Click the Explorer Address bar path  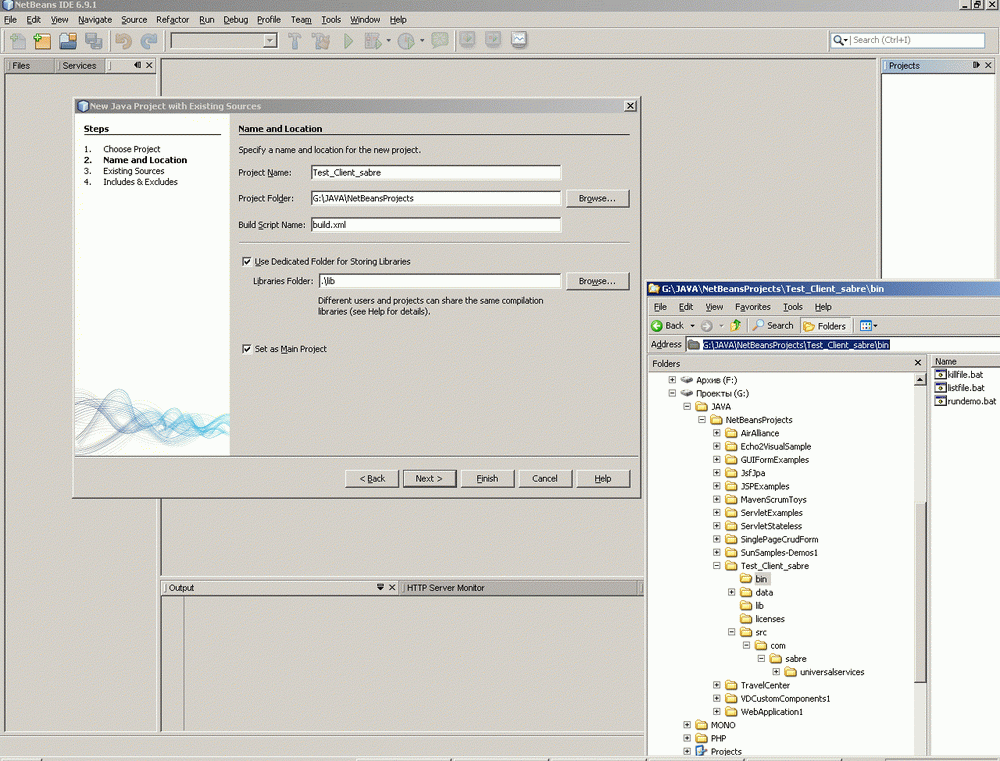pos(795,344)
